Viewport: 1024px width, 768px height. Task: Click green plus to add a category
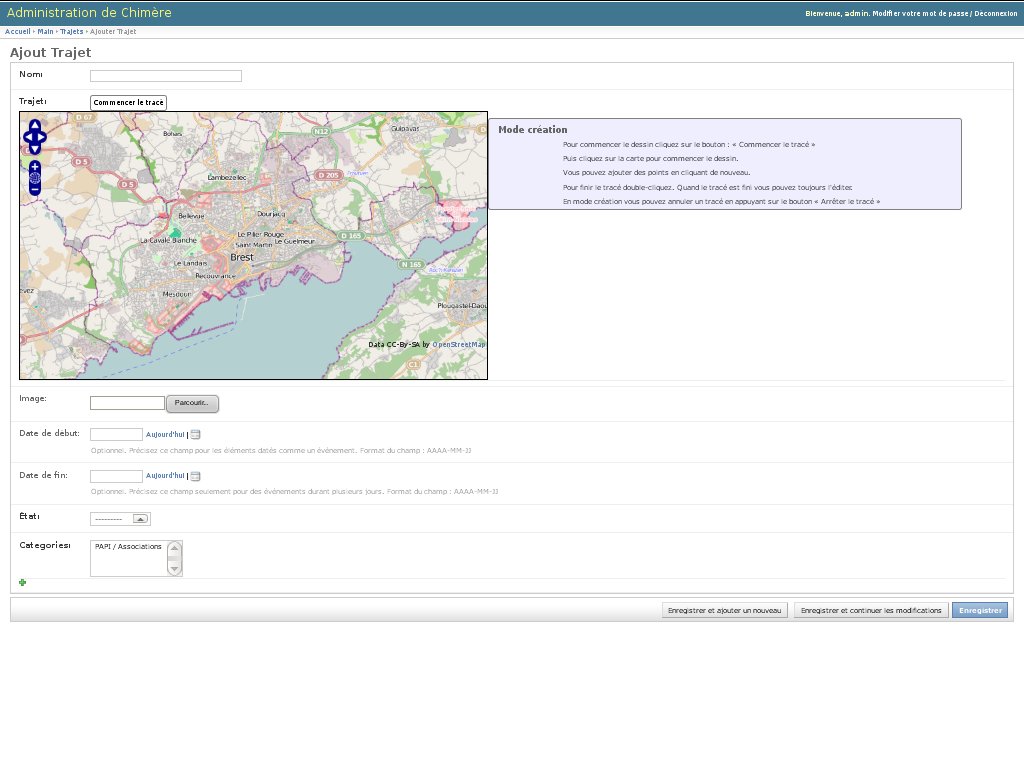pyautogui.click(x=23, y=582)
